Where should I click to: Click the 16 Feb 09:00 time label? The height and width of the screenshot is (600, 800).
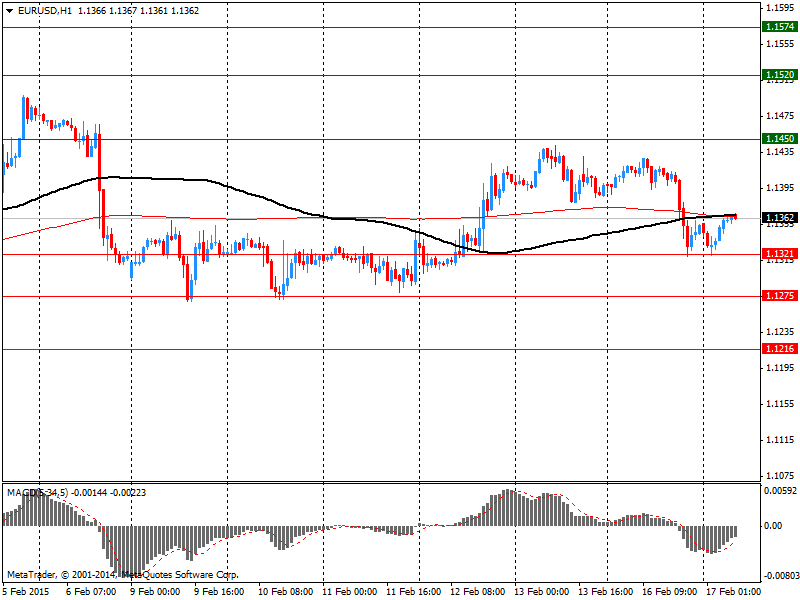669,592
